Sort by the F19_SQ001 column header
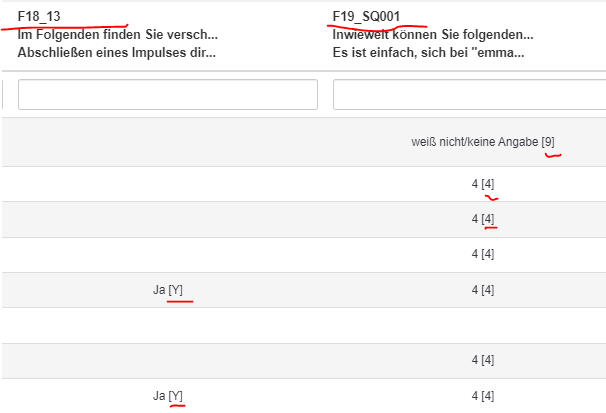This screenshot has height=413, width=606. [367, 17]
